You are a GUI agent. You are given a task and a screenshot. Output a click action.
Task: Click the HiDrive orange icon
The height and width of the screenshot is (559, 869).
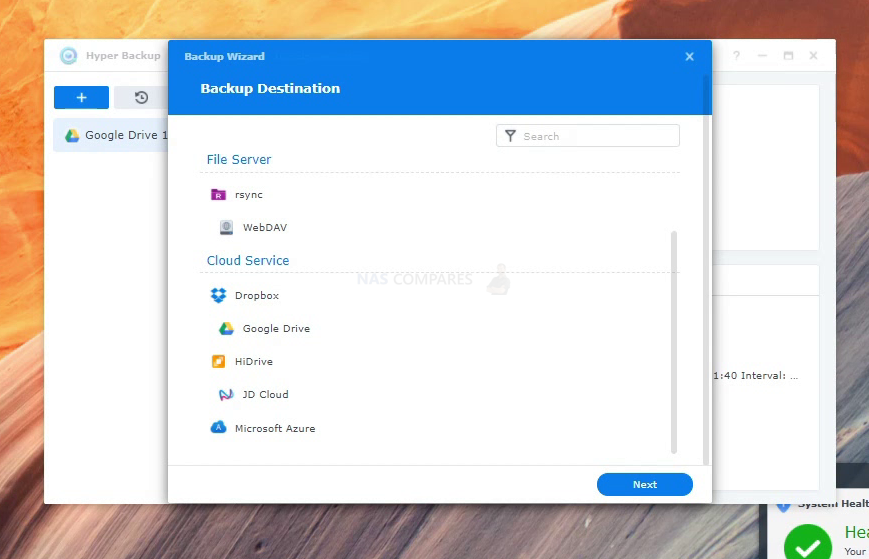[x=218, y=361]
